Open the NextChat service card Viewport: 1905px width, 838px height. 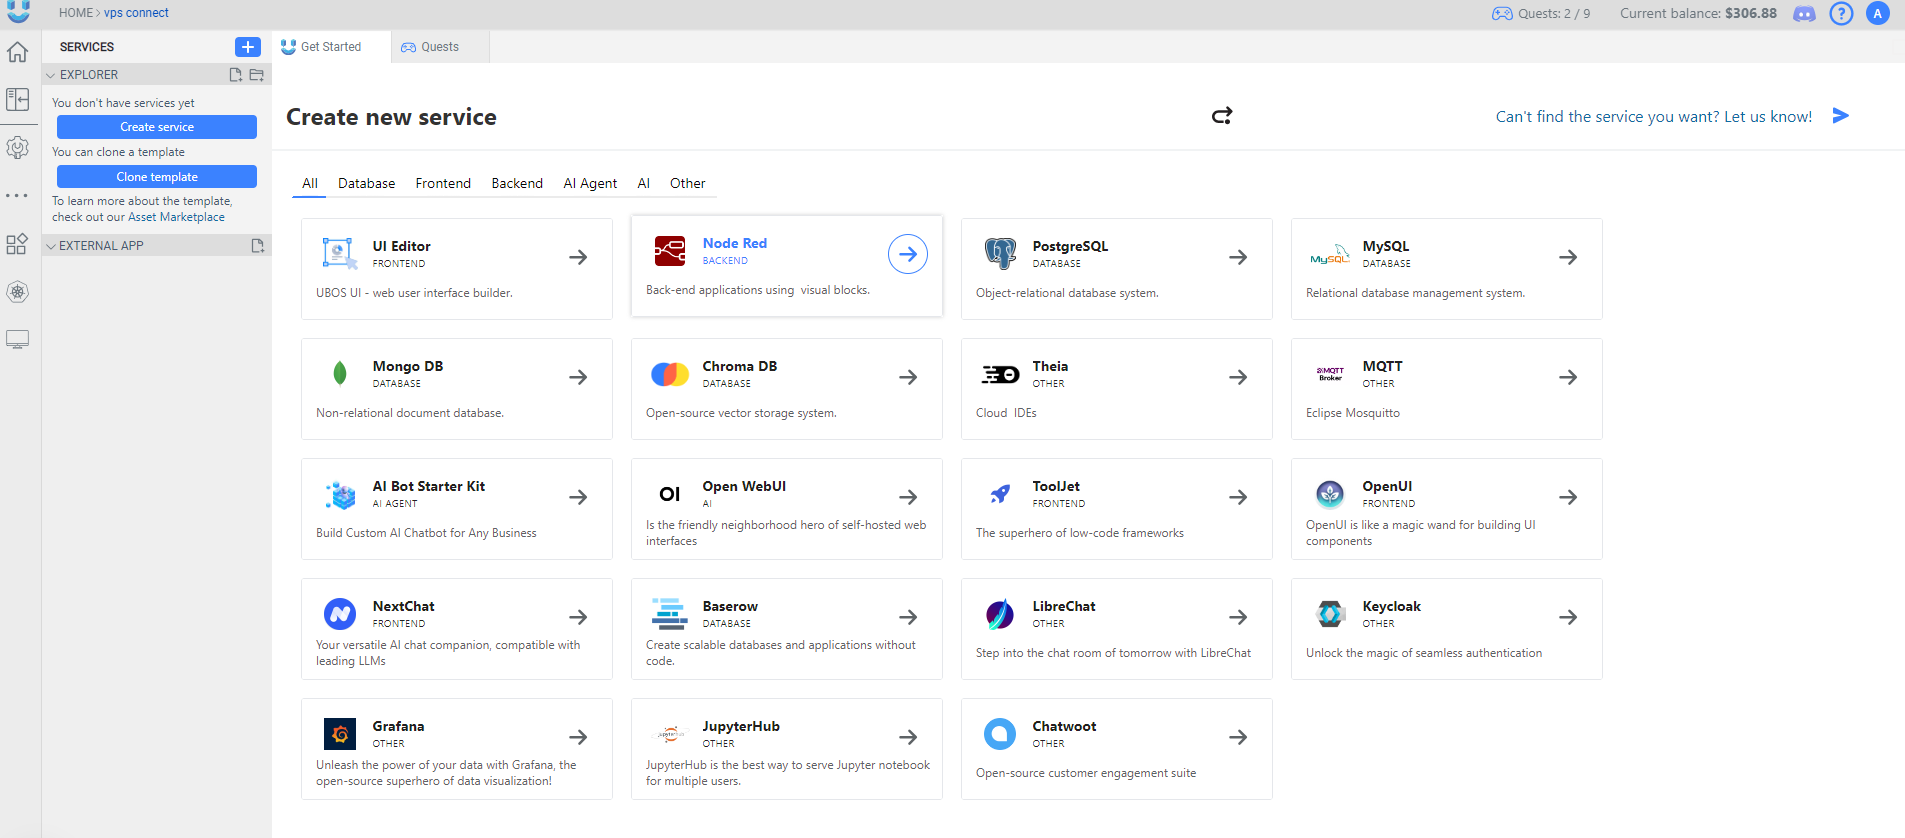[x=457, y=629]
